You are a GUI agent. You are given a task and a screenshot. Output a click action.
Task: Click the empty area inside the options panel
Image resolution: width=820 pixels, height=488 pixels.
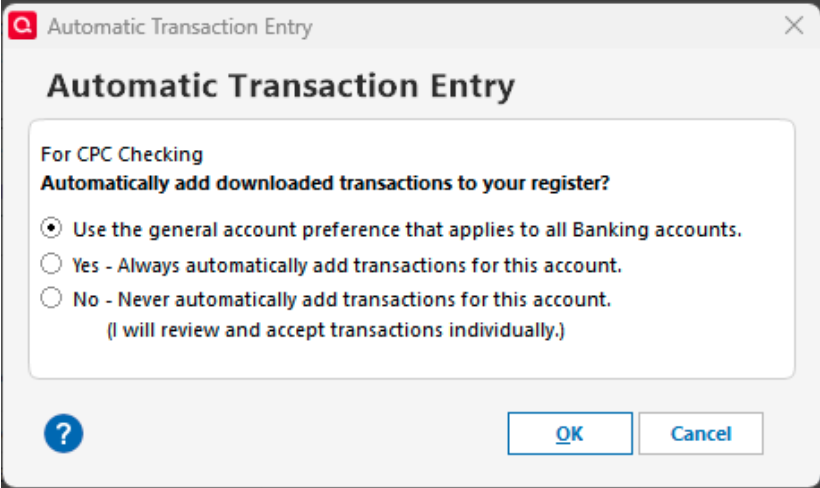(680, 340)
